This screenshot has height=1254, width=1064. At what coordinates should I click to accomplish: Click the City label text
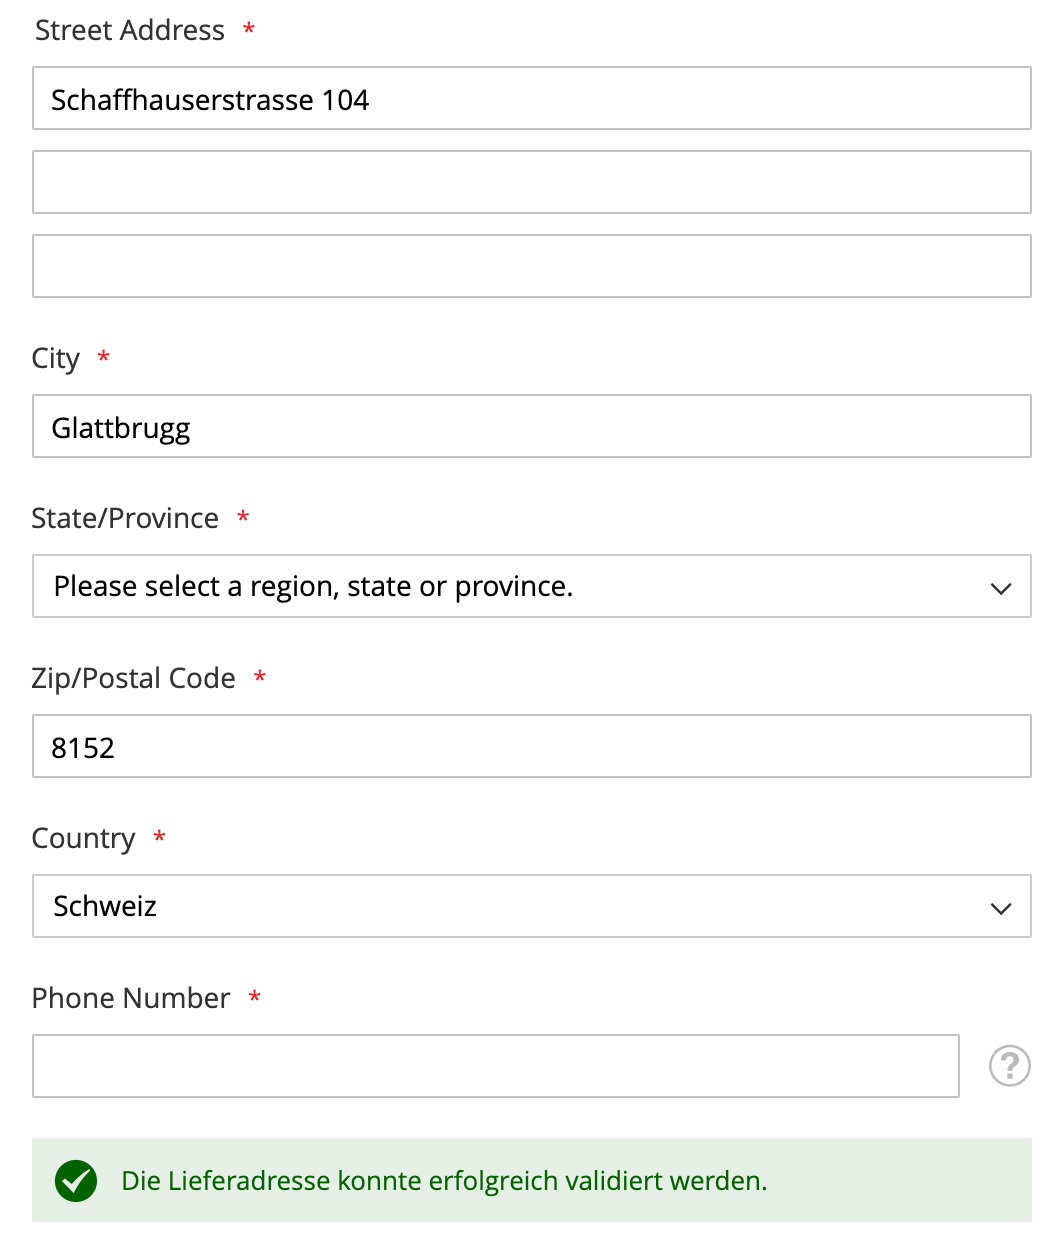[56, 359]
